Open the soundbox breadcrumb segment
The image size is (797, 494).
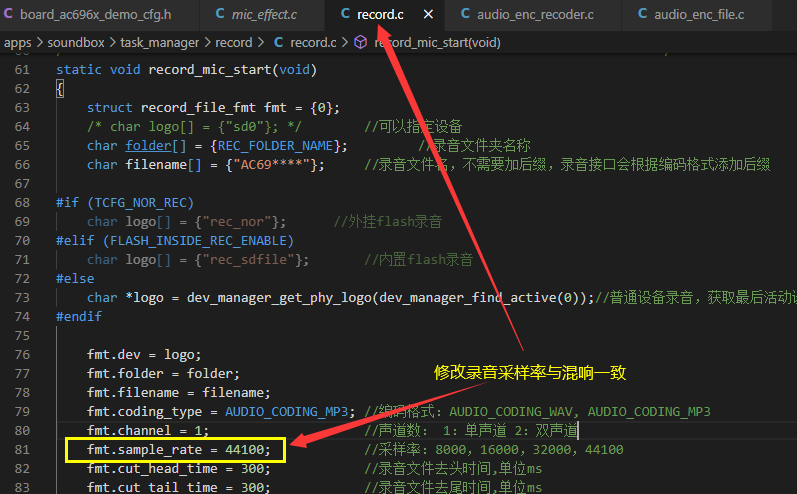point(76,43)
